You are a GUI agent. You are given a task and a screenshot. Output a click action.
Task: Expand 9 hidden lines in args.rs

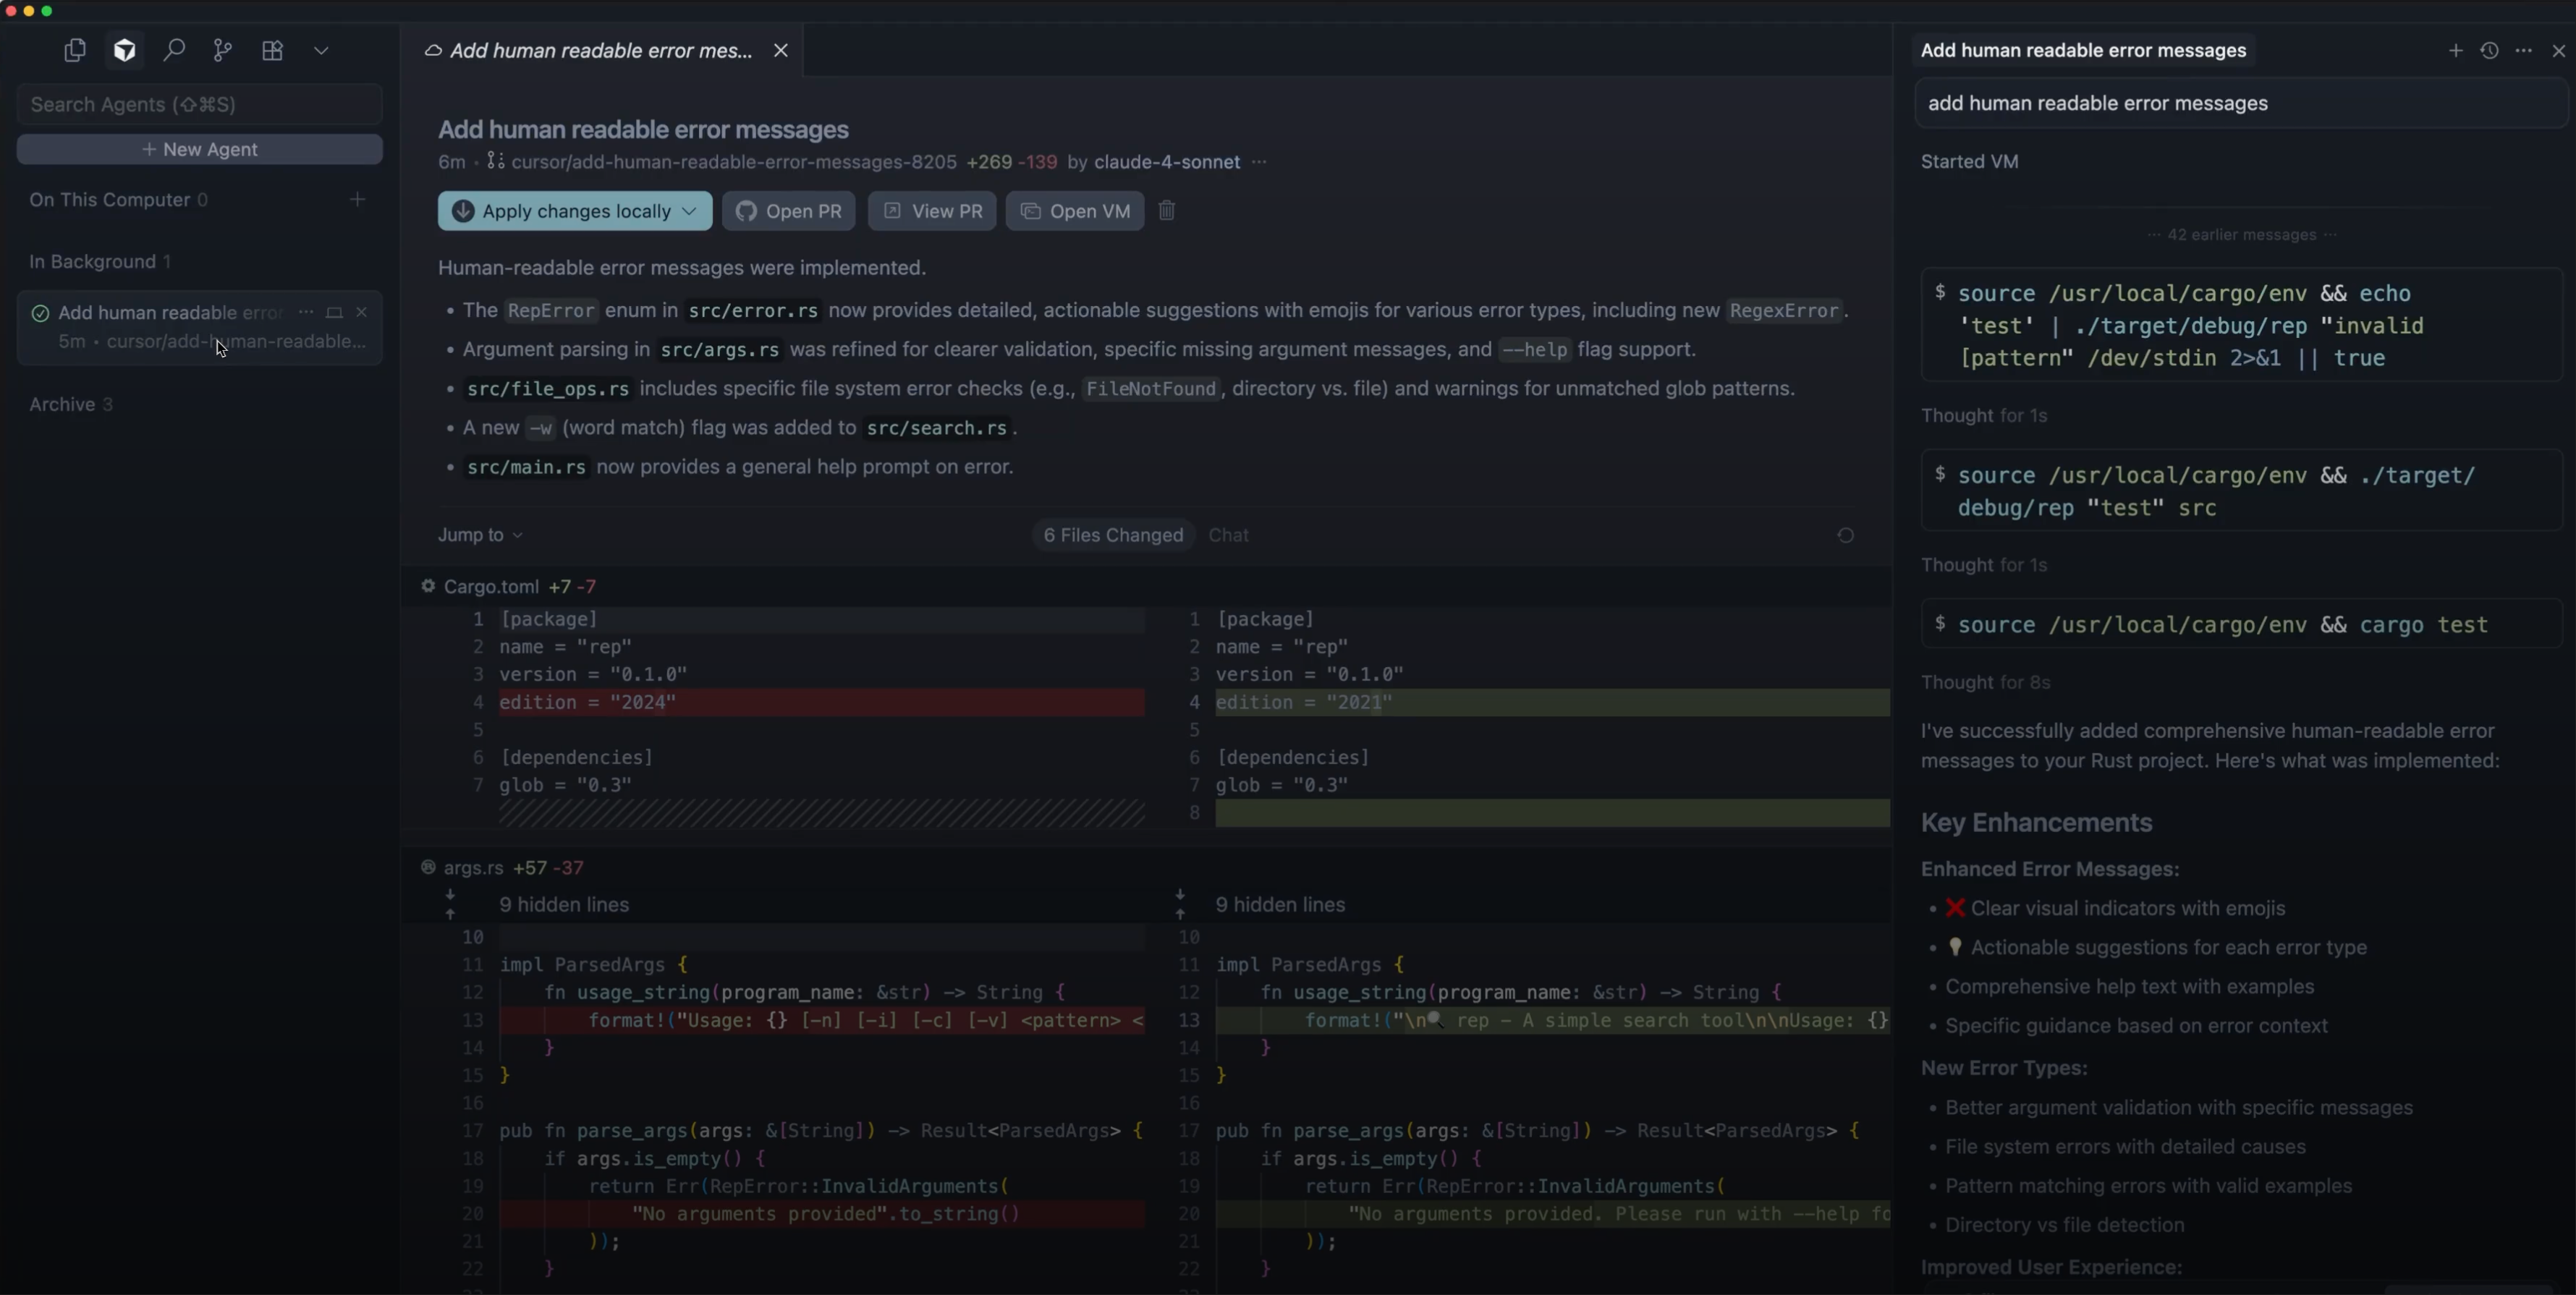point(564,904)
